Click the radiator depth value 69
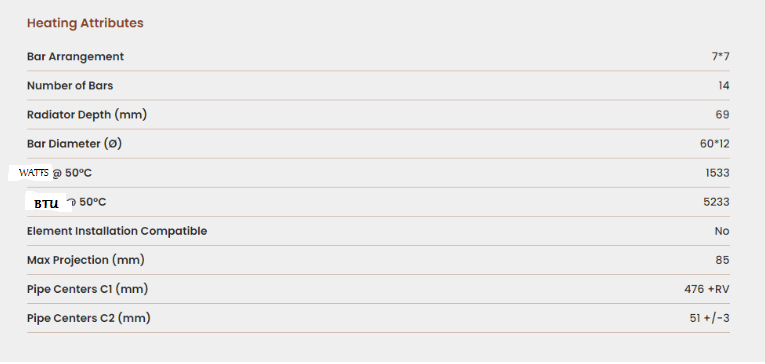This screenshot has width=765, height=364. (723, 115)
